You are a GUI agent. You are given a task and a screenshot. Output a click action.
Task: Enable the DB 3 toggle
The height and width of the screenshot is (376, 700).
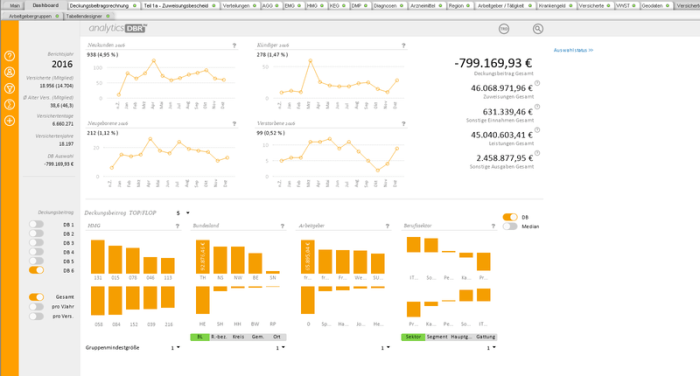(37, 242)
